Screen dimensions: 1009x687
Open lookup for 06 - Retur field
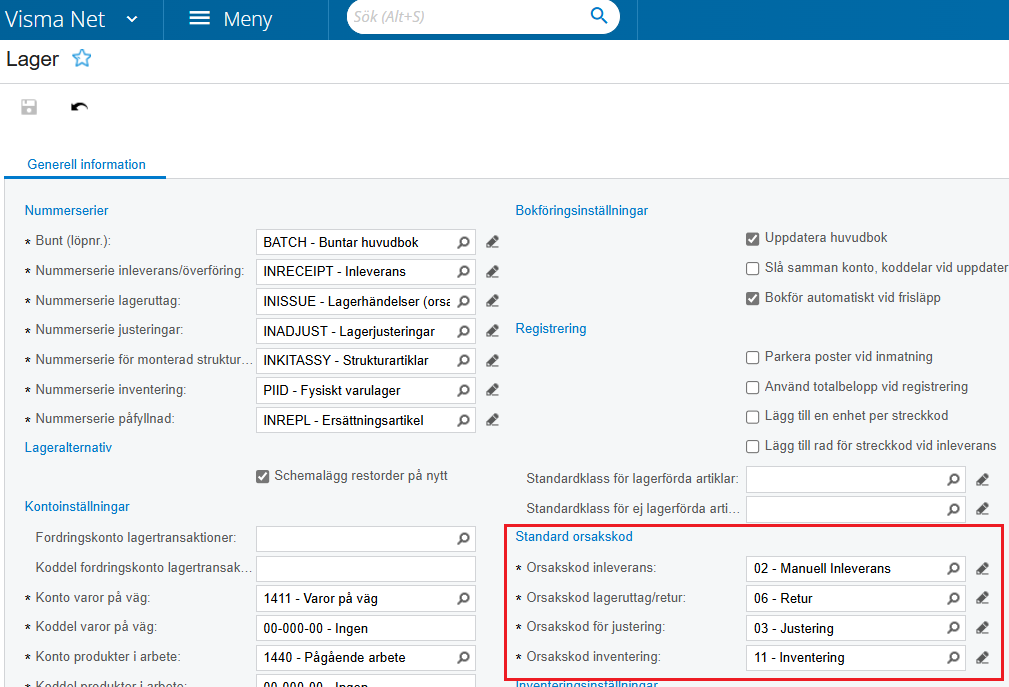953,598
